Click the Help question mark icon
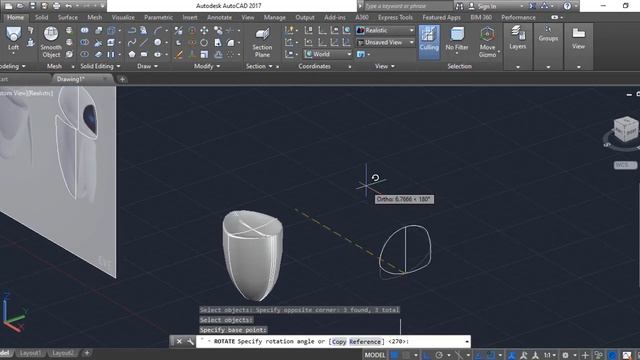Screen dimensions: 640x360 [x=567, y=6]
